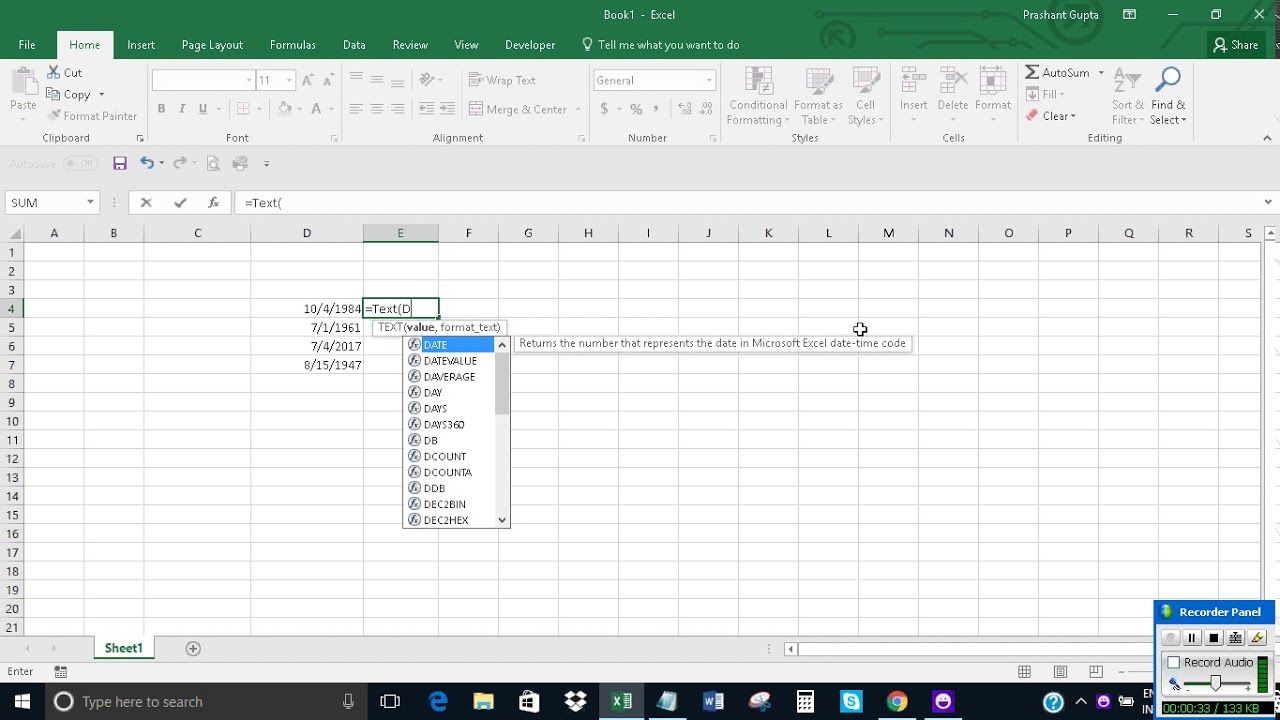Click the Wrap Text button

tap(503, 80)
